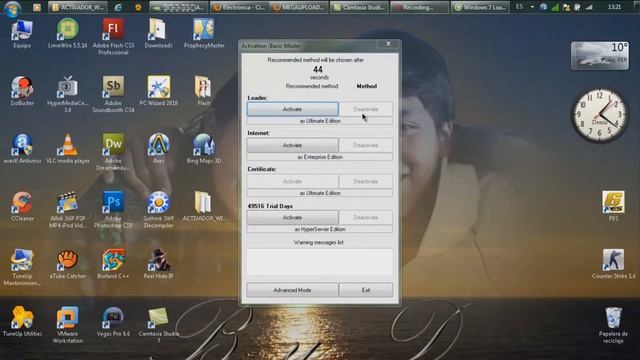Select the ACTIVADOR_WI folder on desktop

click(x=204, y=206)
